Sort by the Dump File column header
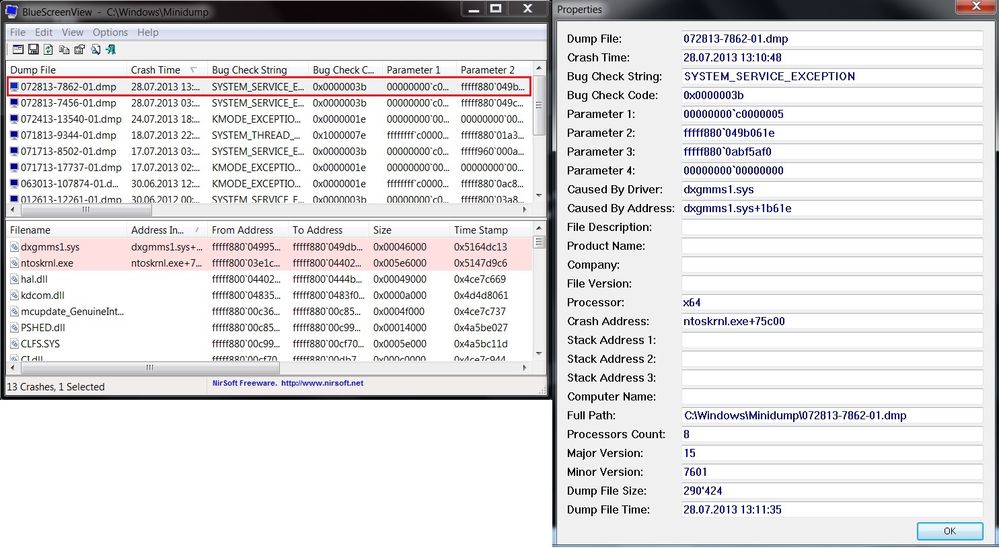999x548 pixels. click(x=66, y=69)
